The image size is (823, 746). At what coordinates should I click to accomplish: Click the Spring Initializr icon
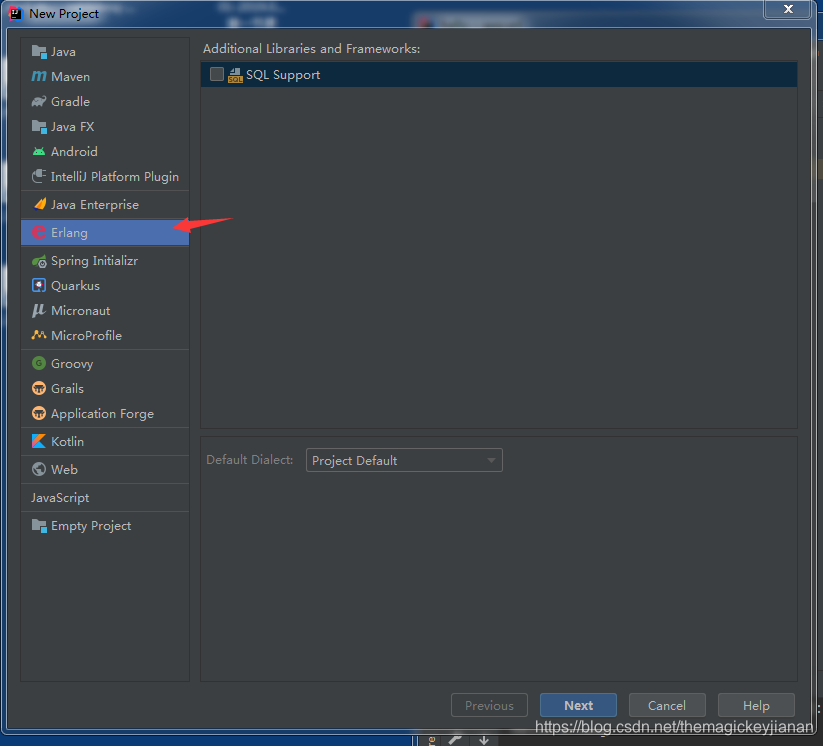pyautogui.click(x=39, y=261)
